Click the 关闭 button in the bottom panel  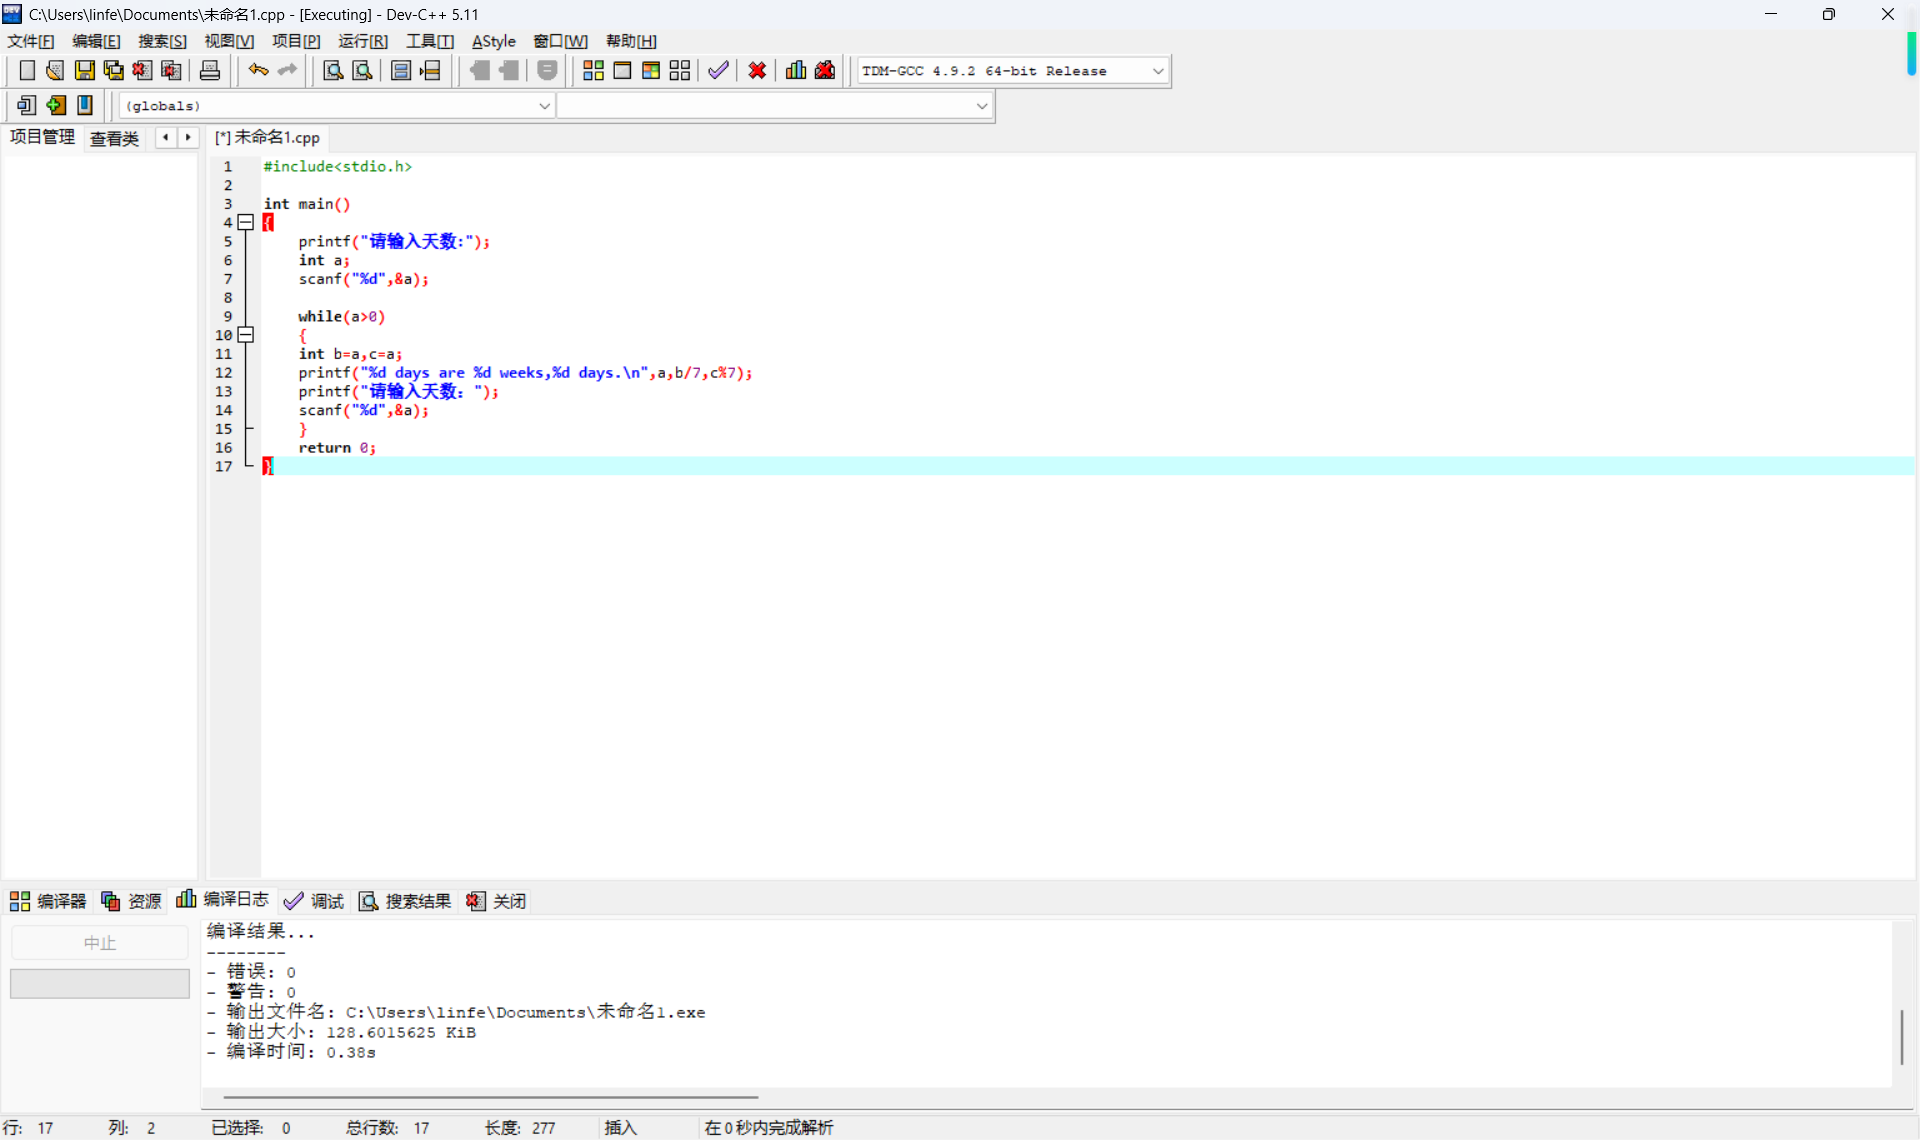click(x=497, y=901)
